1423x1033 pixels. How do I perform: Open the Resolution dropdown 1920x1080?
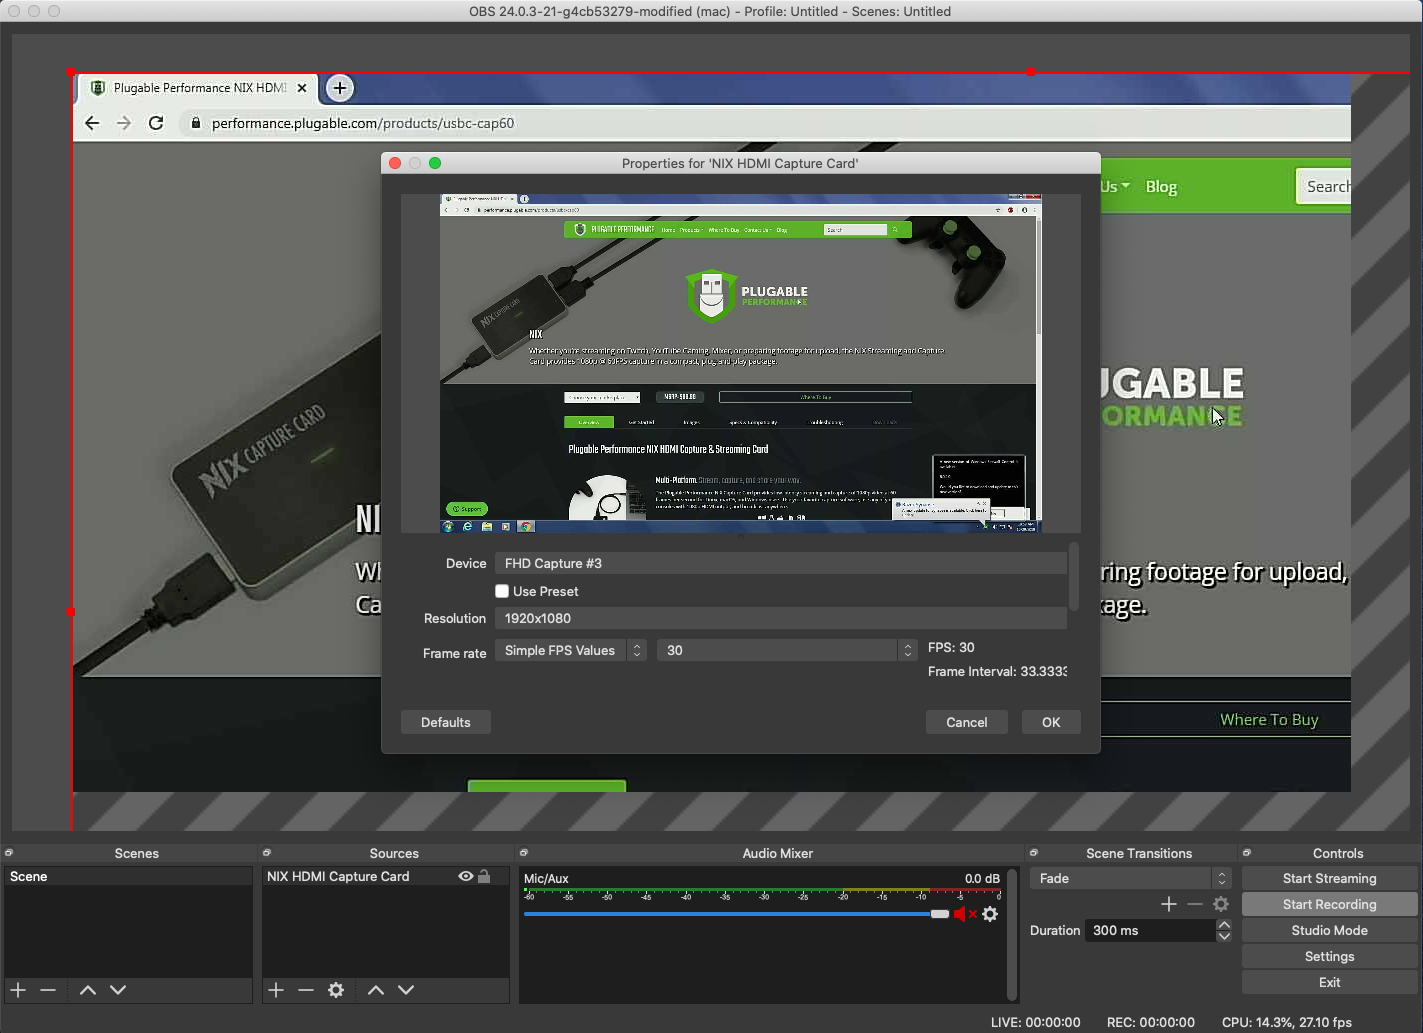pyautogui.click(x=781, y=618)
